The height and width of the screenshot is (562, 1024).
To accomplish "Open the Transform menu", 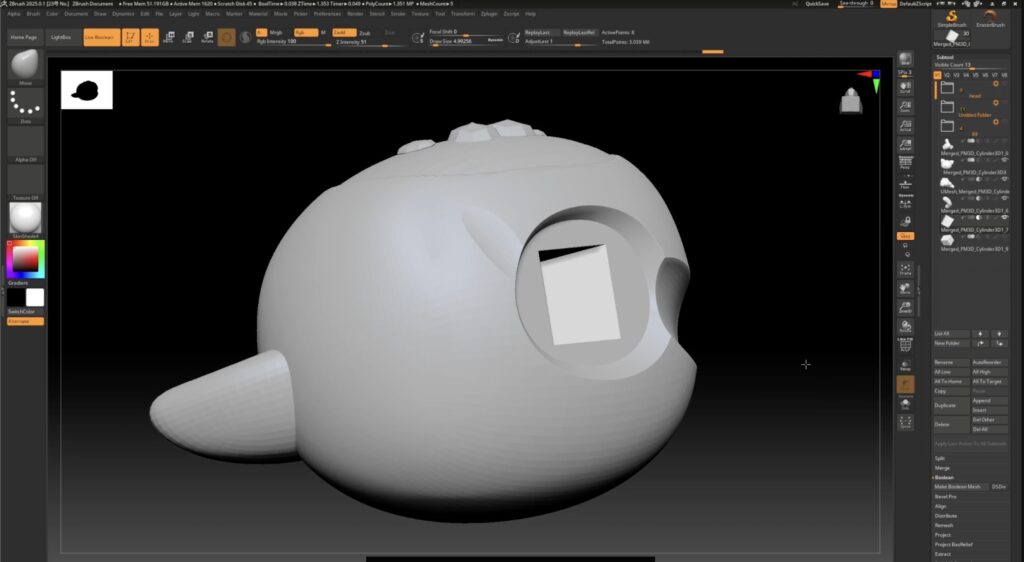I will point(462,14).
